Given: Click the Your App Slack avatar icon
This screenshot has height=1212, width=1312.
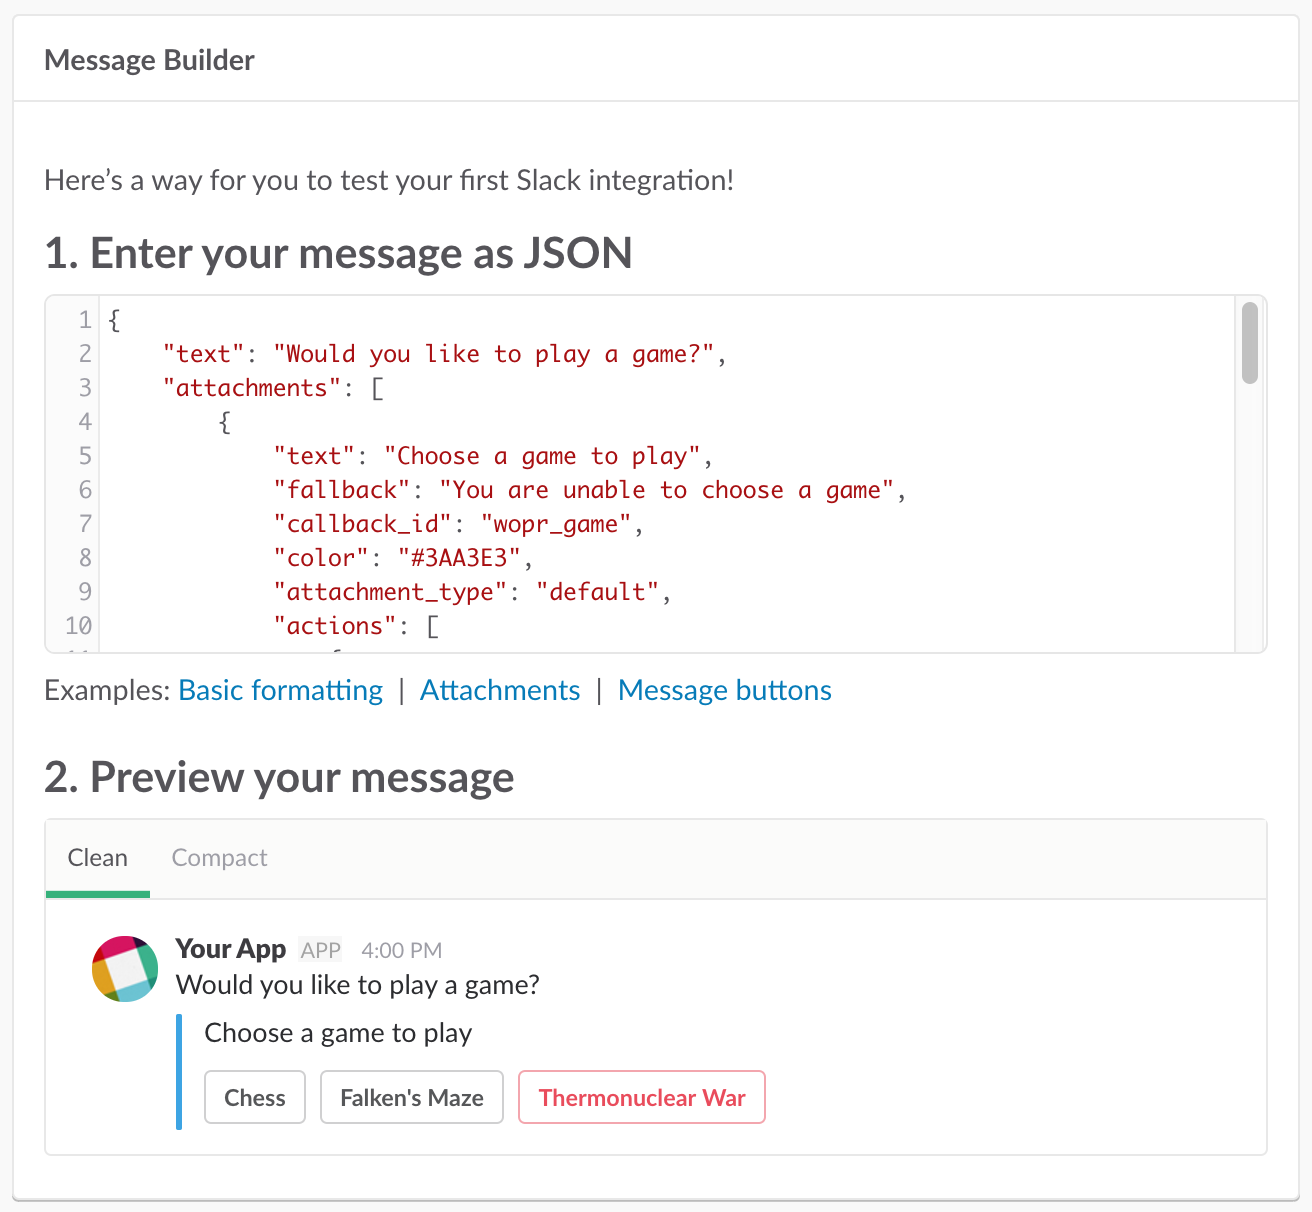Looking at the screenshot, I should click(124, 968).
